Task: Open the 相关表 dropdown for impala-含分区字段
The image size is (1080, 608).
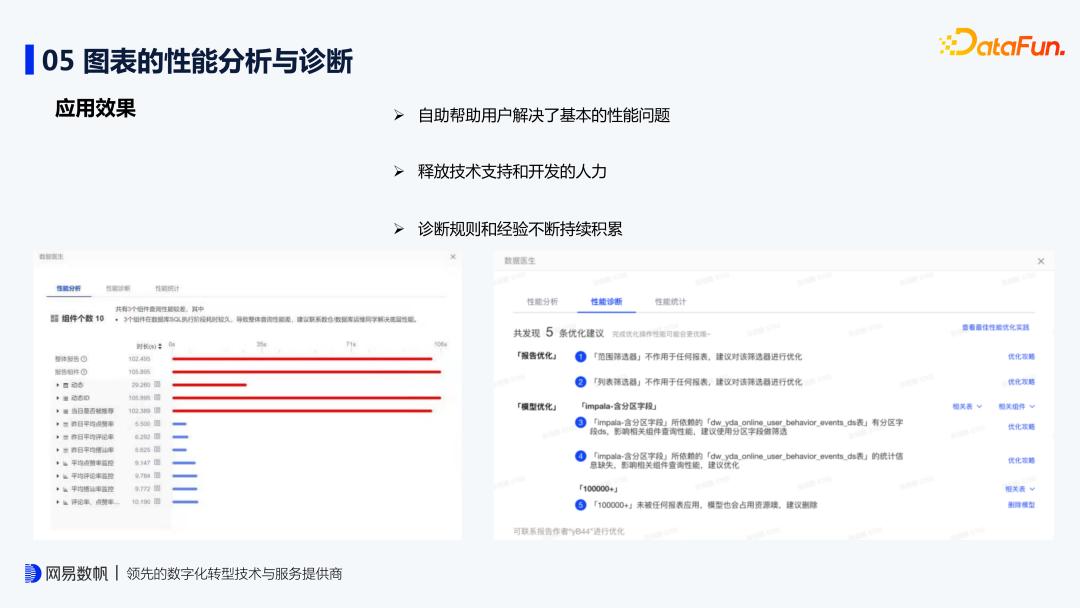Action: point(964,407)
